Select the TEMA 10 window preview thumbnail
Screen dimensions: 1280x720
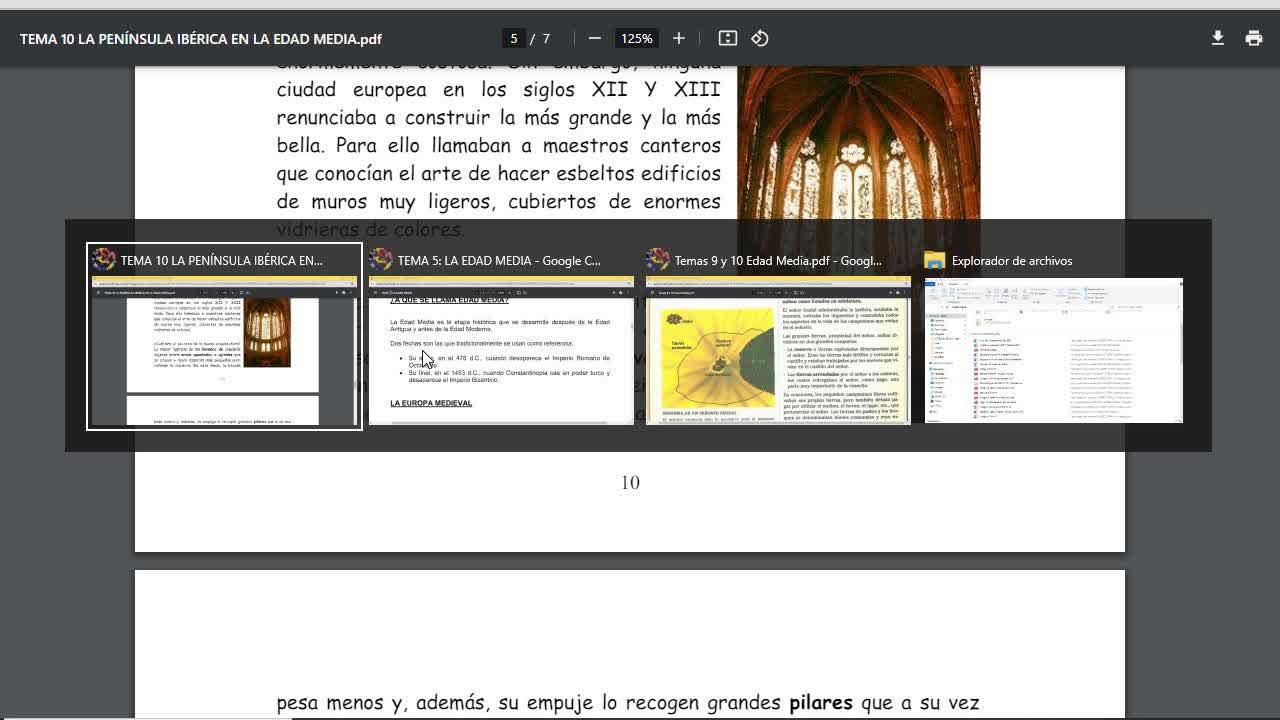[224, 350]
